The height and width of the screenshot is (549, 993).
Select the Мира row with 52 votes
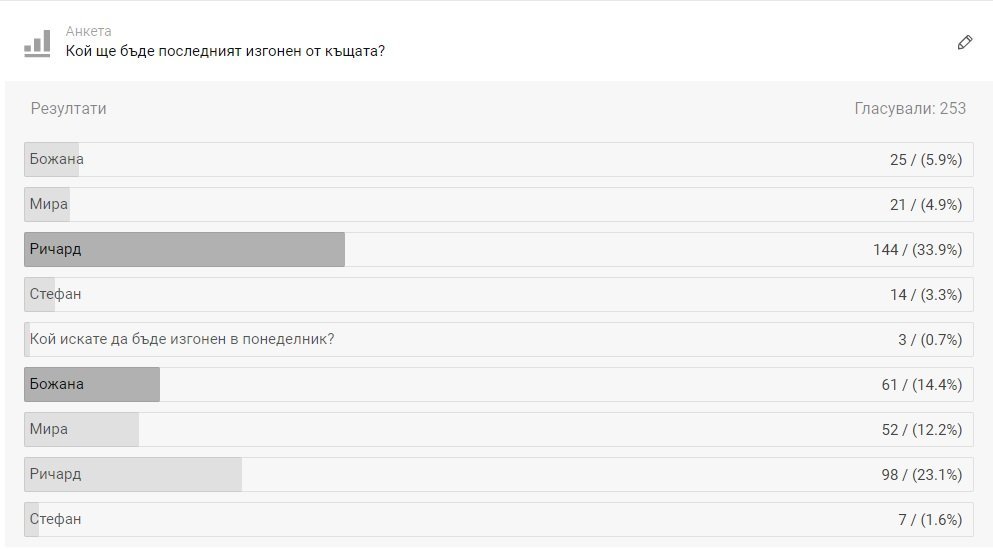pos(498,429)
